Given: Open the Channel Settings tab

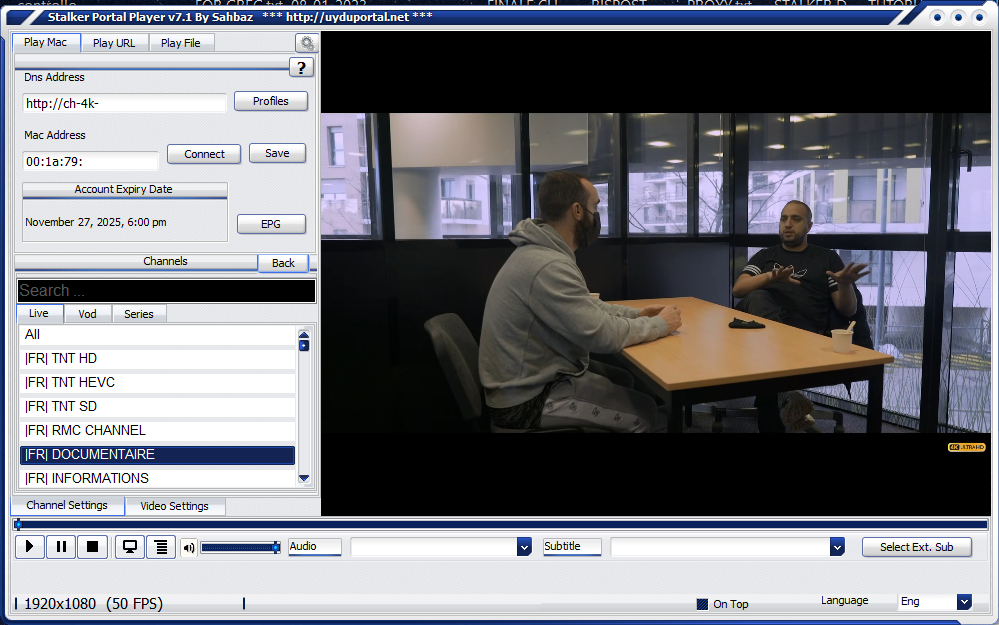Looking at the screenshot, I should pyautogui.click(x=67, y=505).
